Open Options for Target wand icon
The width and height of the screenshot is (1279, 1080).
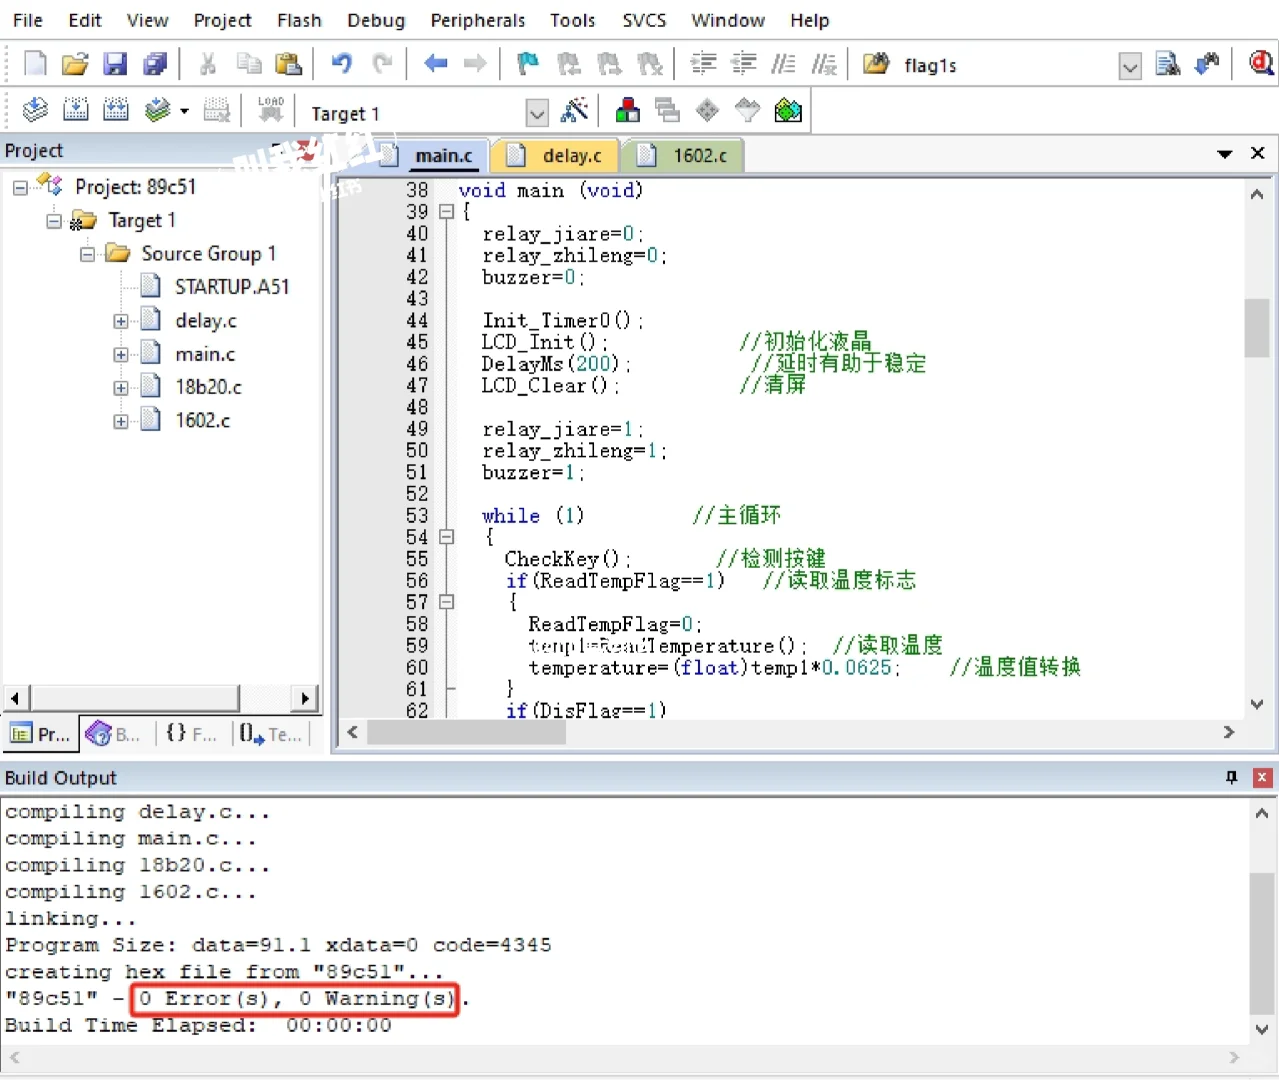[574, 111]
